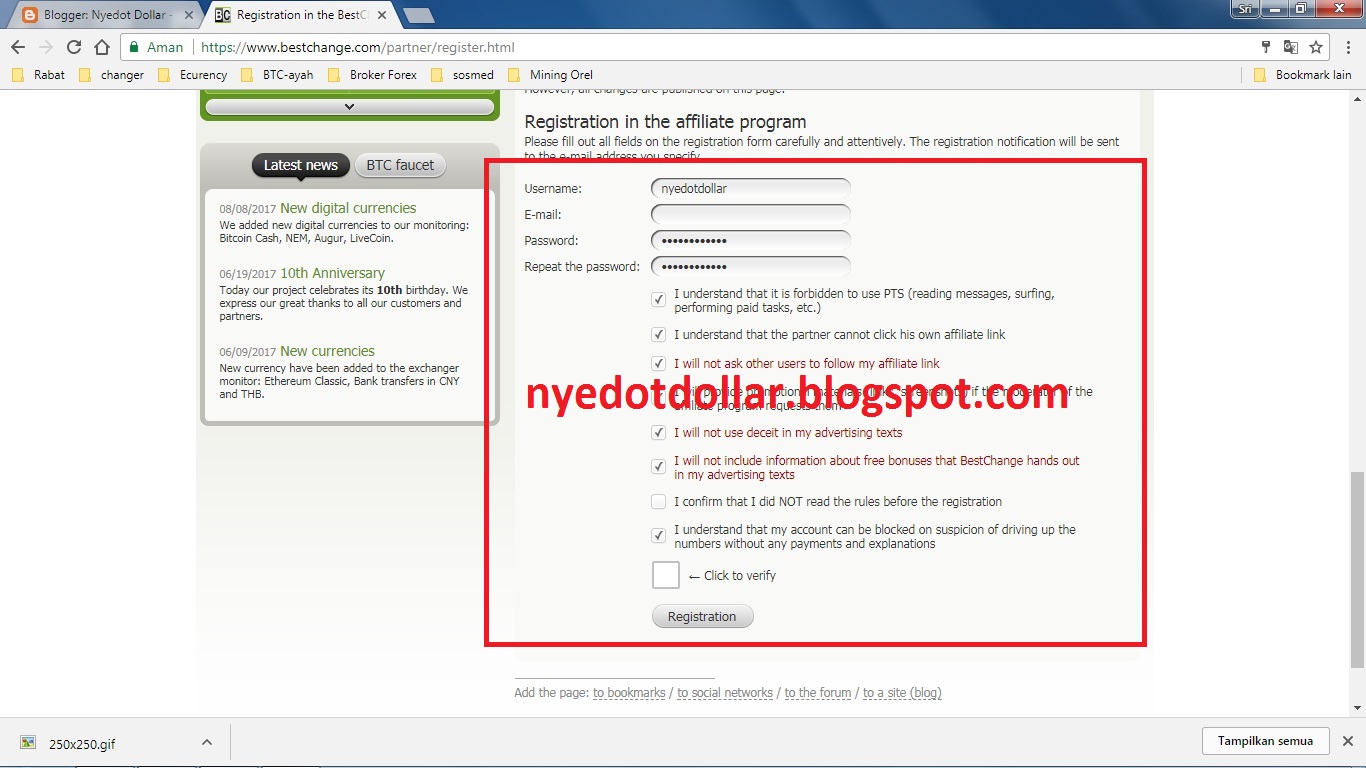The height and width of the screenshot is (768, 1366).
Task: Close the BestChange registration tab
Action: tap(381, 15)
